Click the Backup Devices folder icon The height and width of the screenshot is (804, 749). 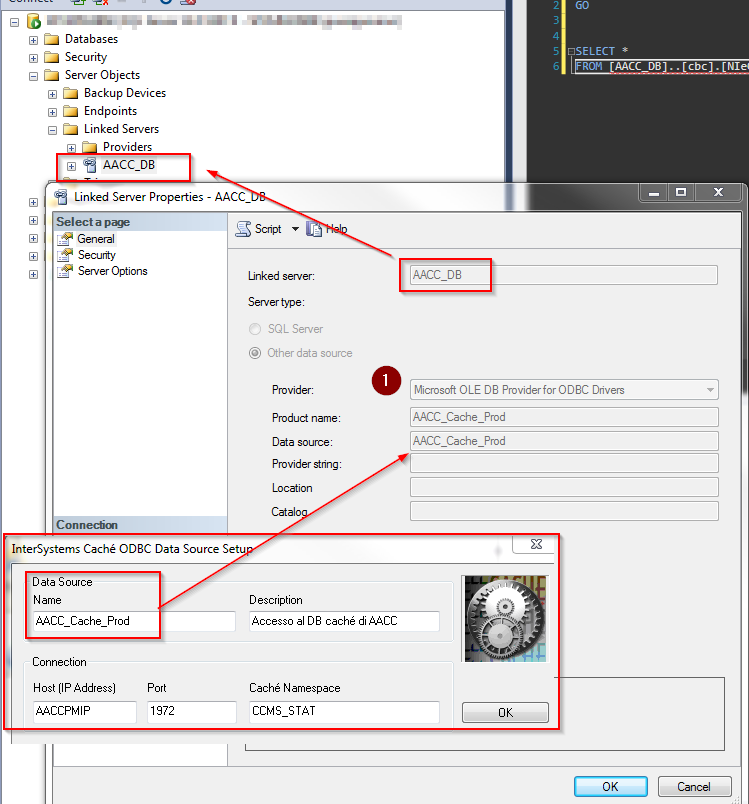71,93
